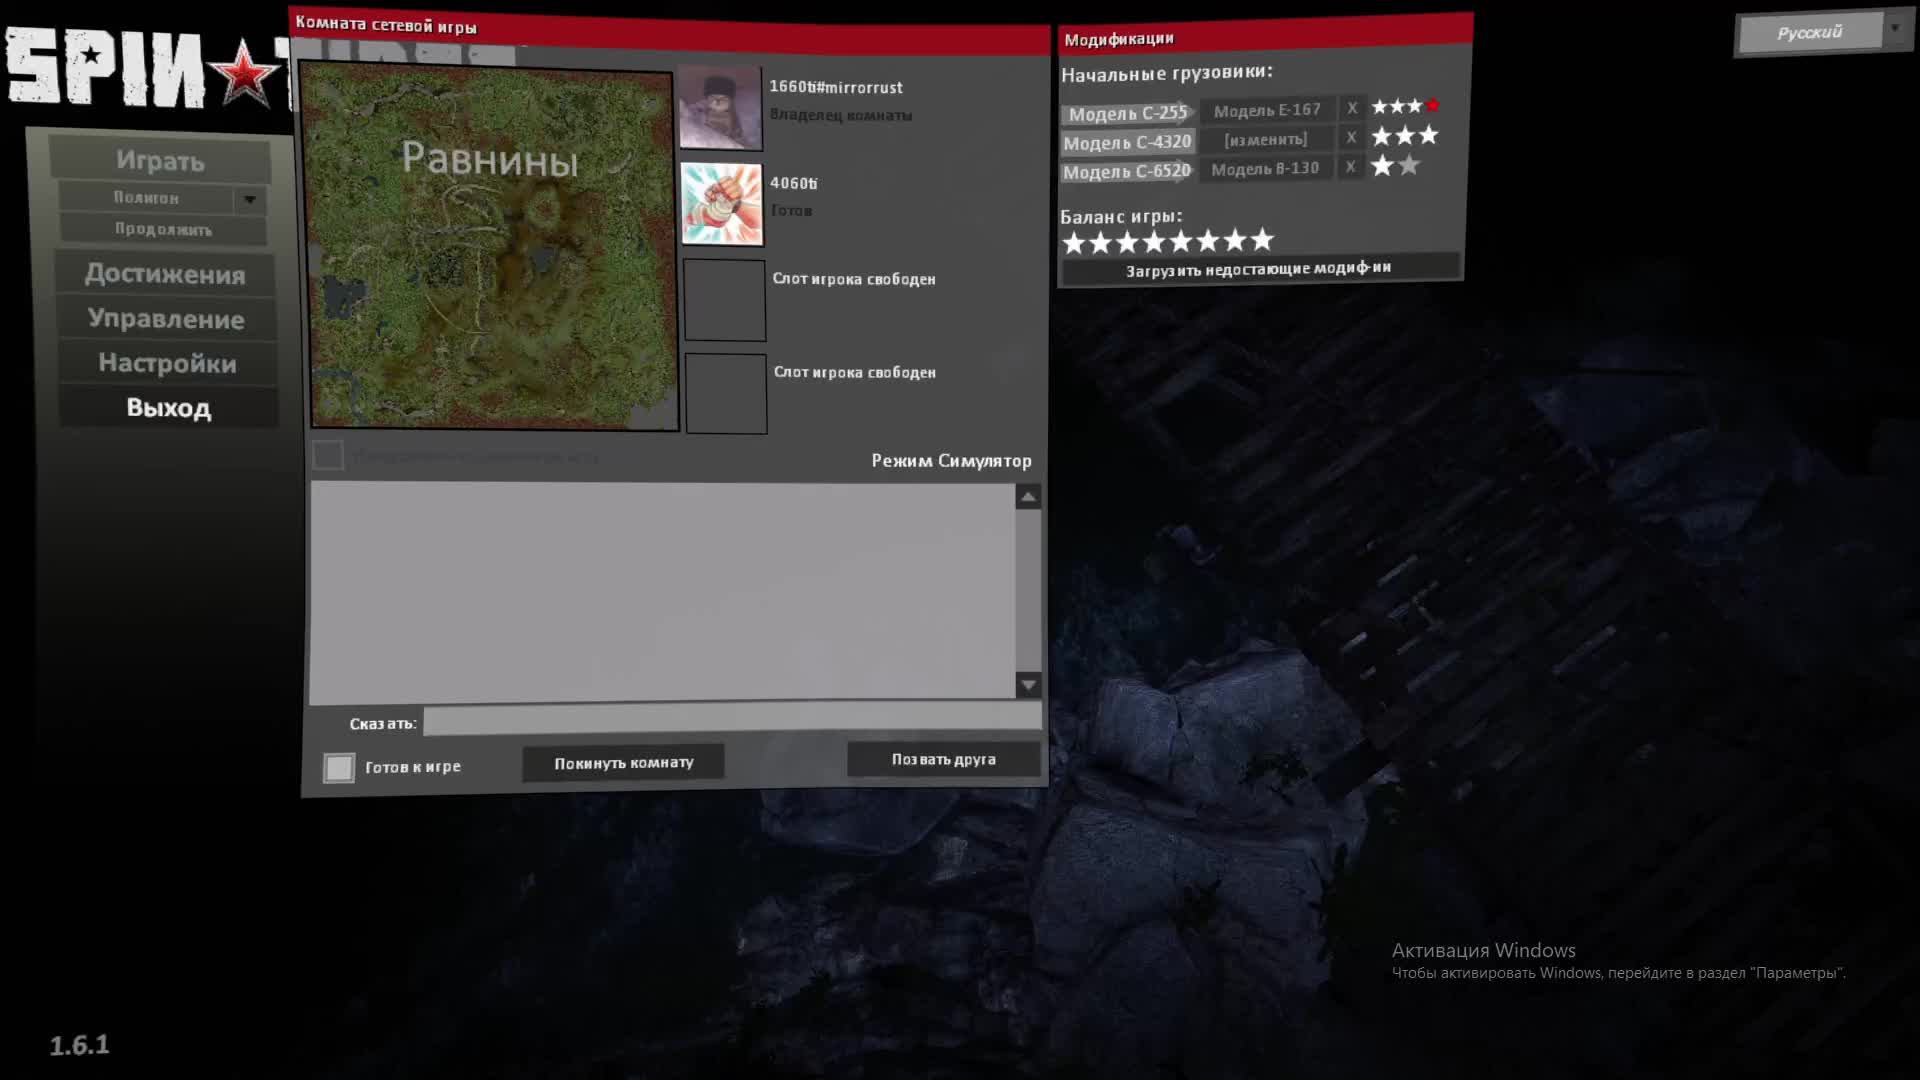1920x1080 pixels.
Task: Click the red star in the SPINTIRES logo
Action: [x=245, y=75]
